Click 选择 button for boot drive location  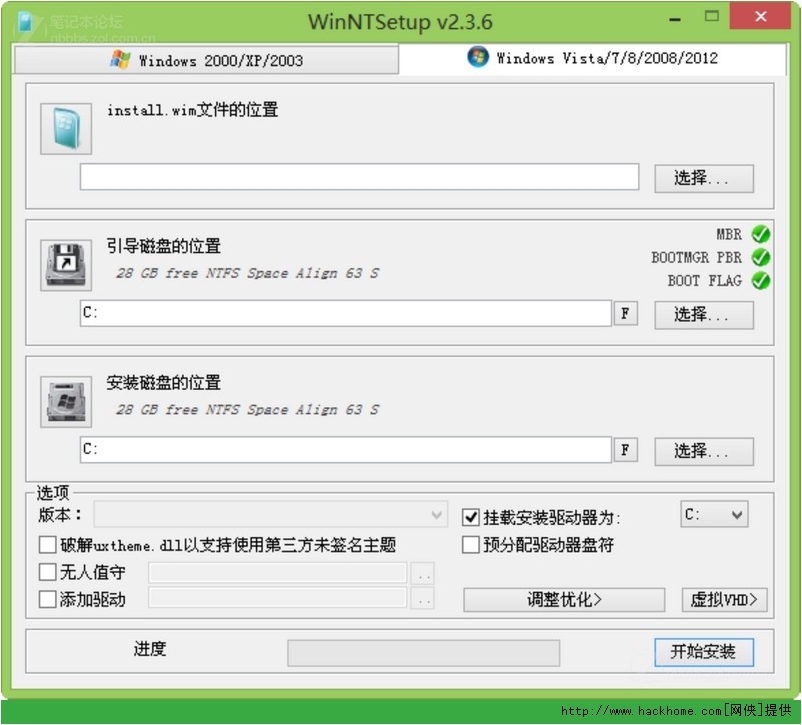point(704,315)
